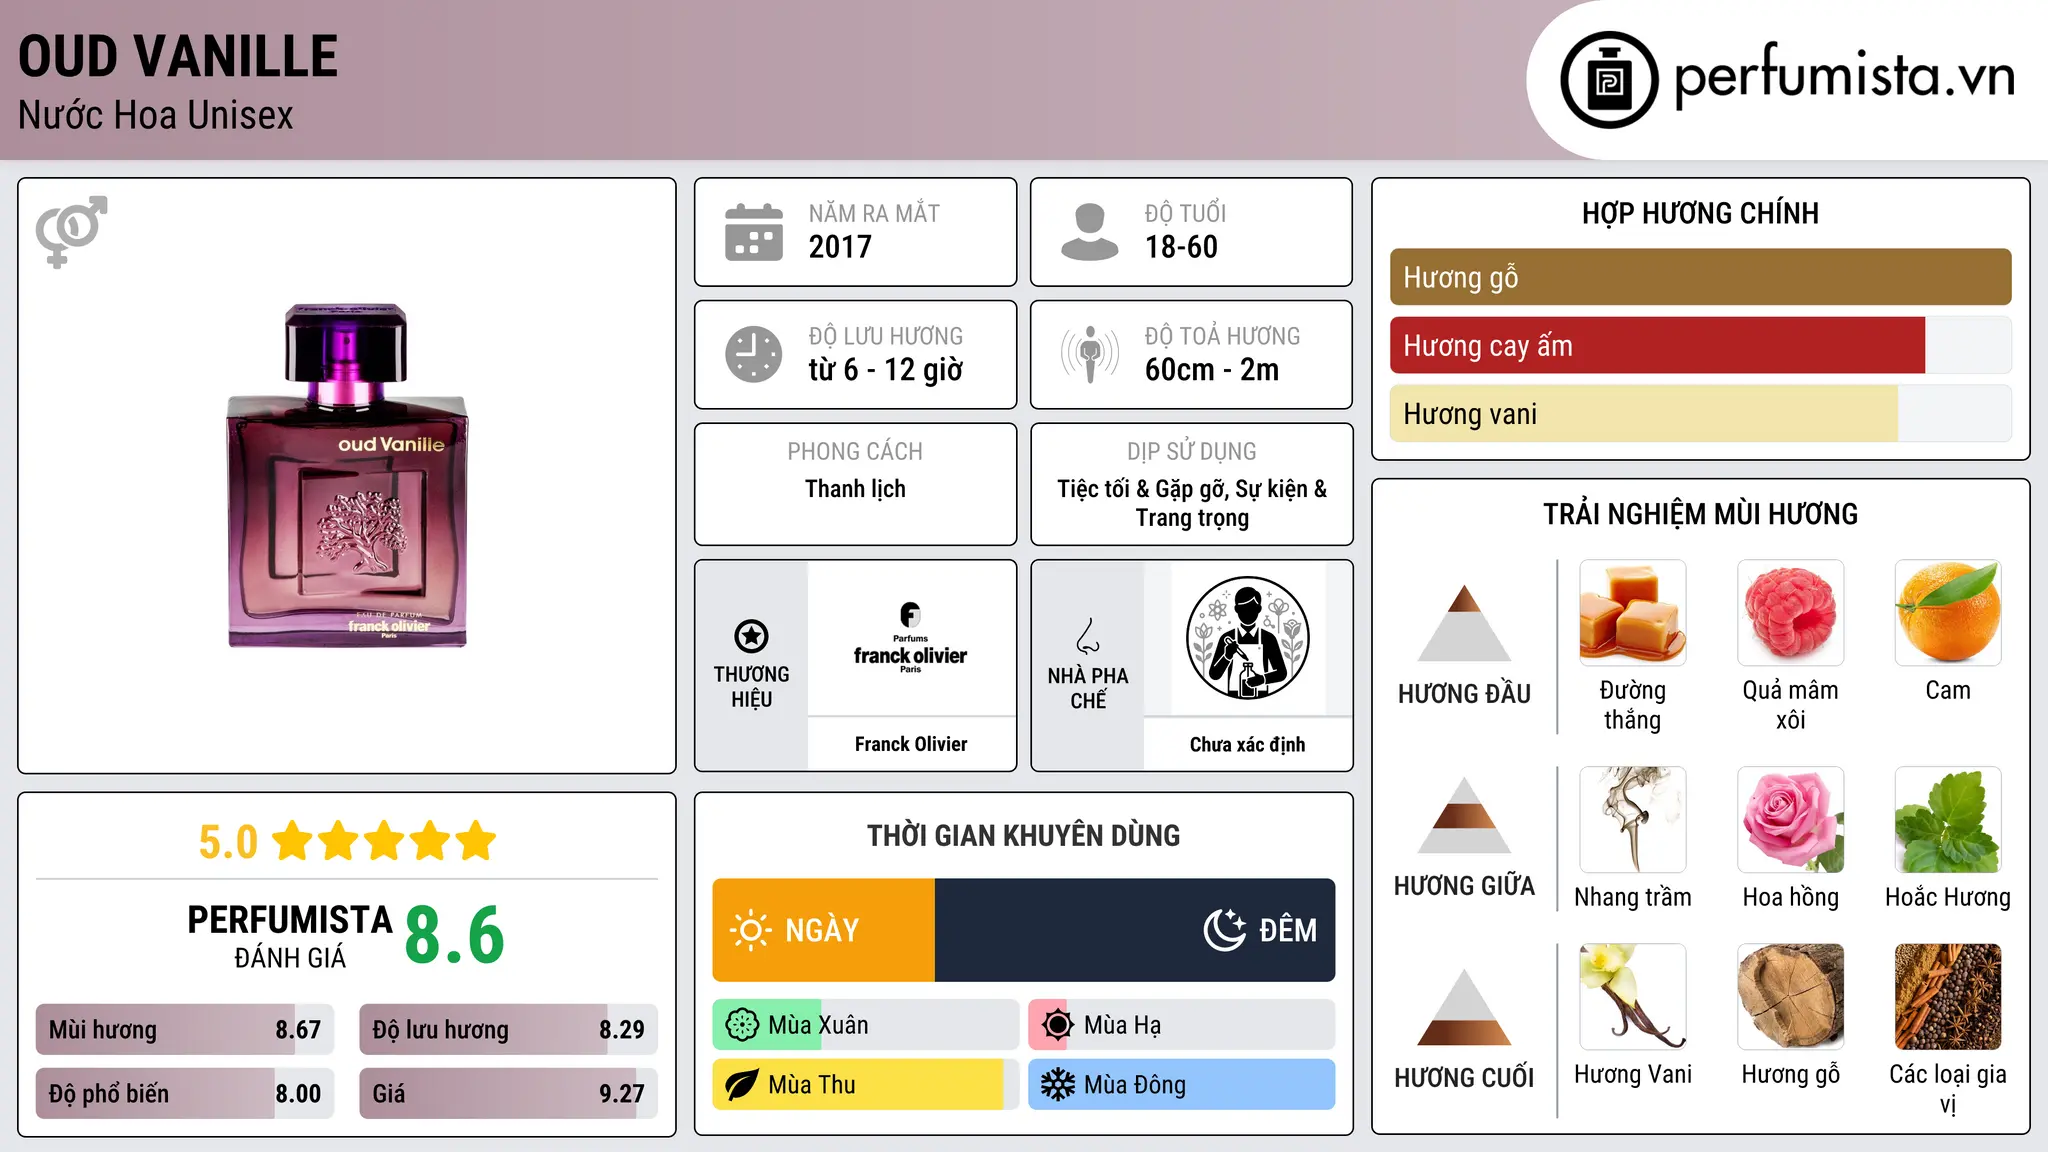
Task: Click the perfumista.vn bottle logo icon
Action: click(1609, 80)
